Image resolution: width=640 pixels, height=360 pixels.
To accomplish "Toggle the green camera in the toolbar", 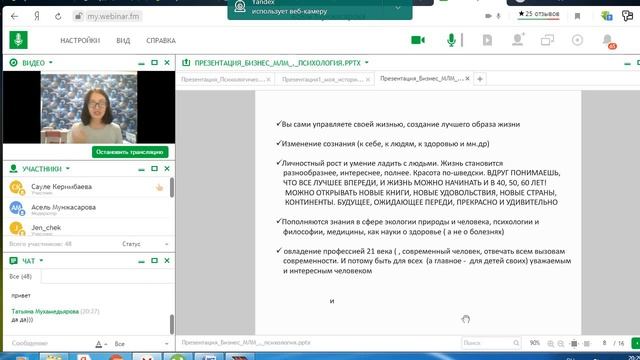I will [x=418, y=40].
